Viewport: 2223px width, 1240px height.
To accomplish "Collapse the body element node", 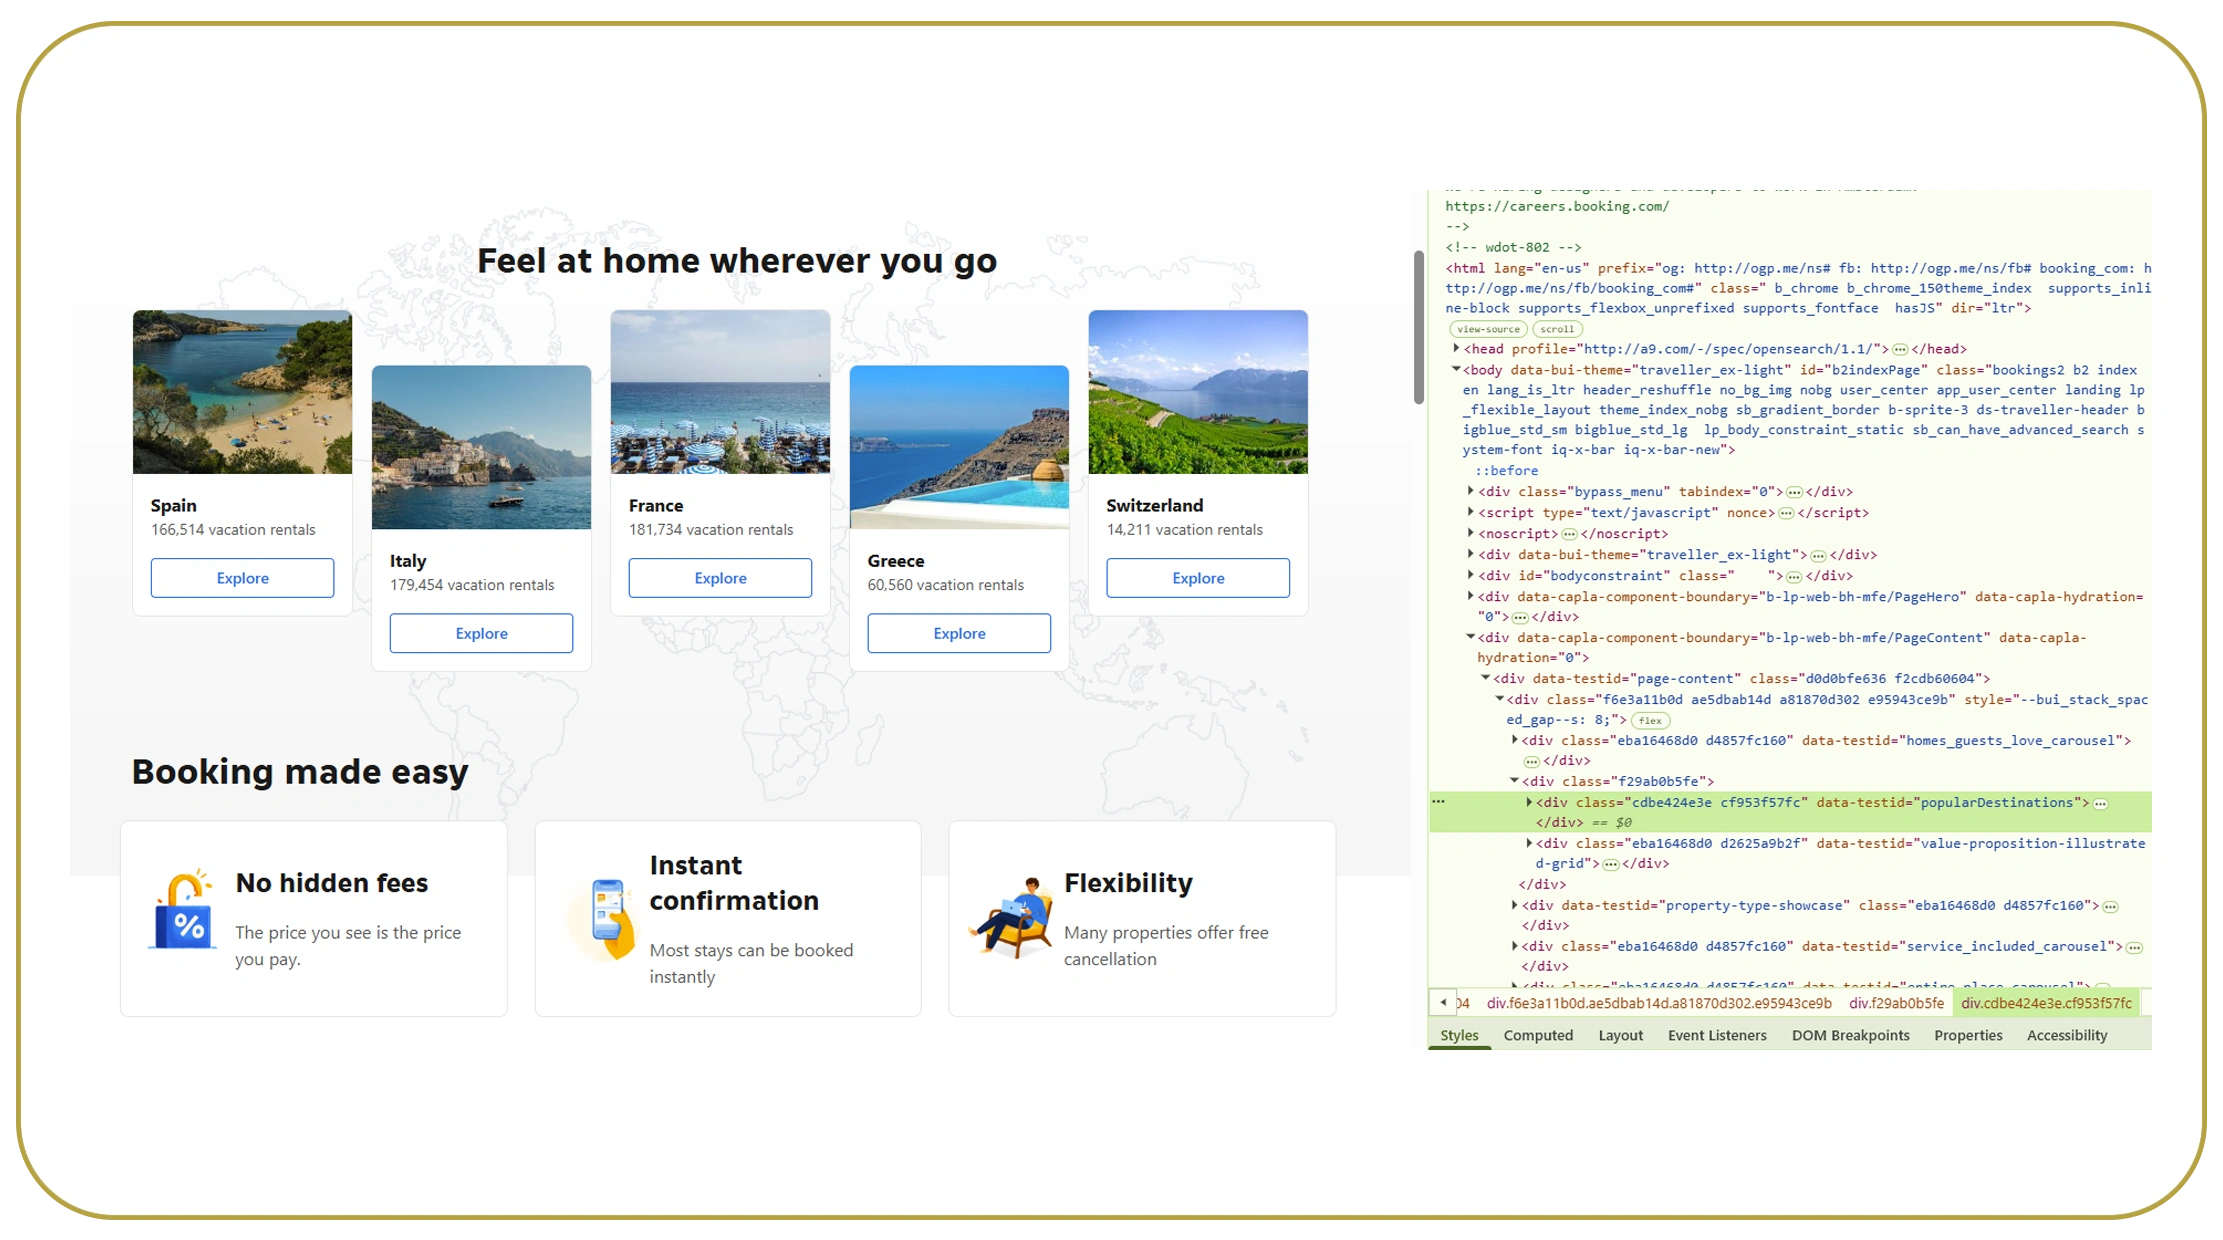I will (1456, 370).
